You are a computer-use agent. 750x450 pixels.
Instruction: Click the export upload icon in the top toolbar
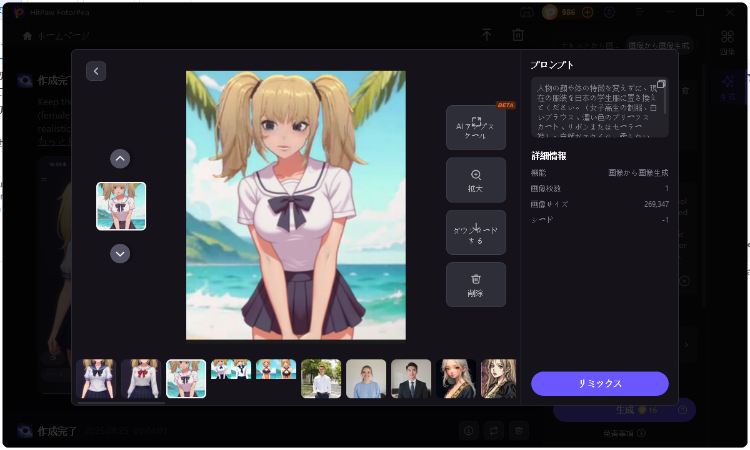(x=487, y=35)
